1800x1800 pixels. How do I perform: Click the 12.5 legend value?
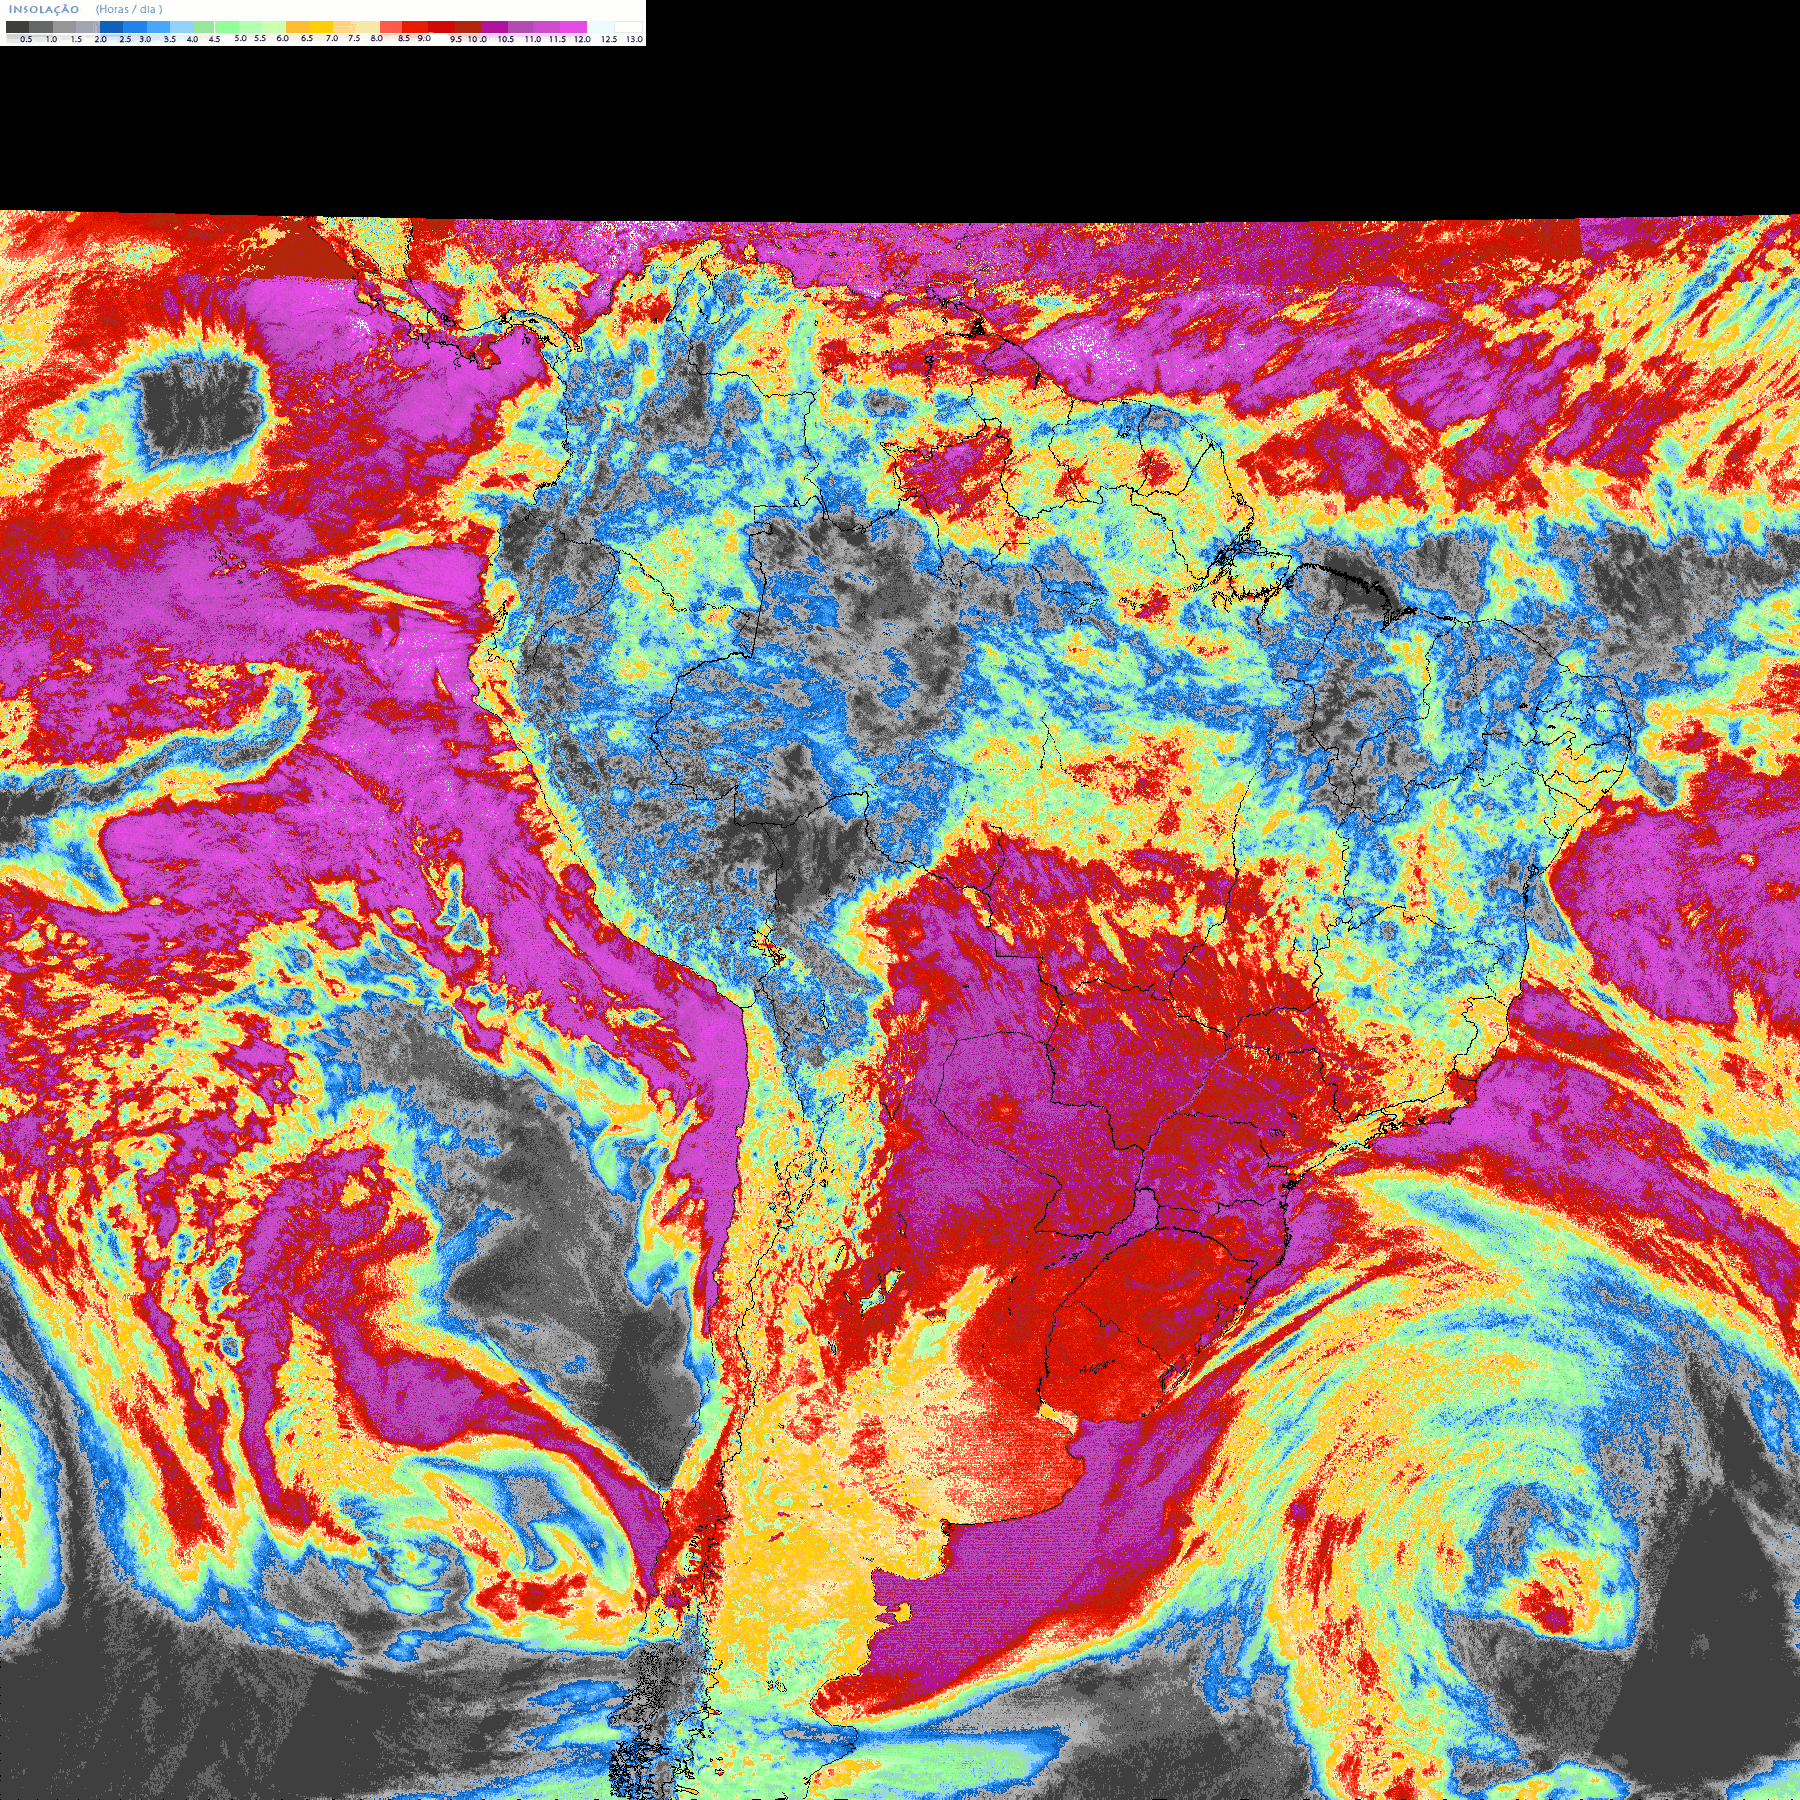point(609,39)
